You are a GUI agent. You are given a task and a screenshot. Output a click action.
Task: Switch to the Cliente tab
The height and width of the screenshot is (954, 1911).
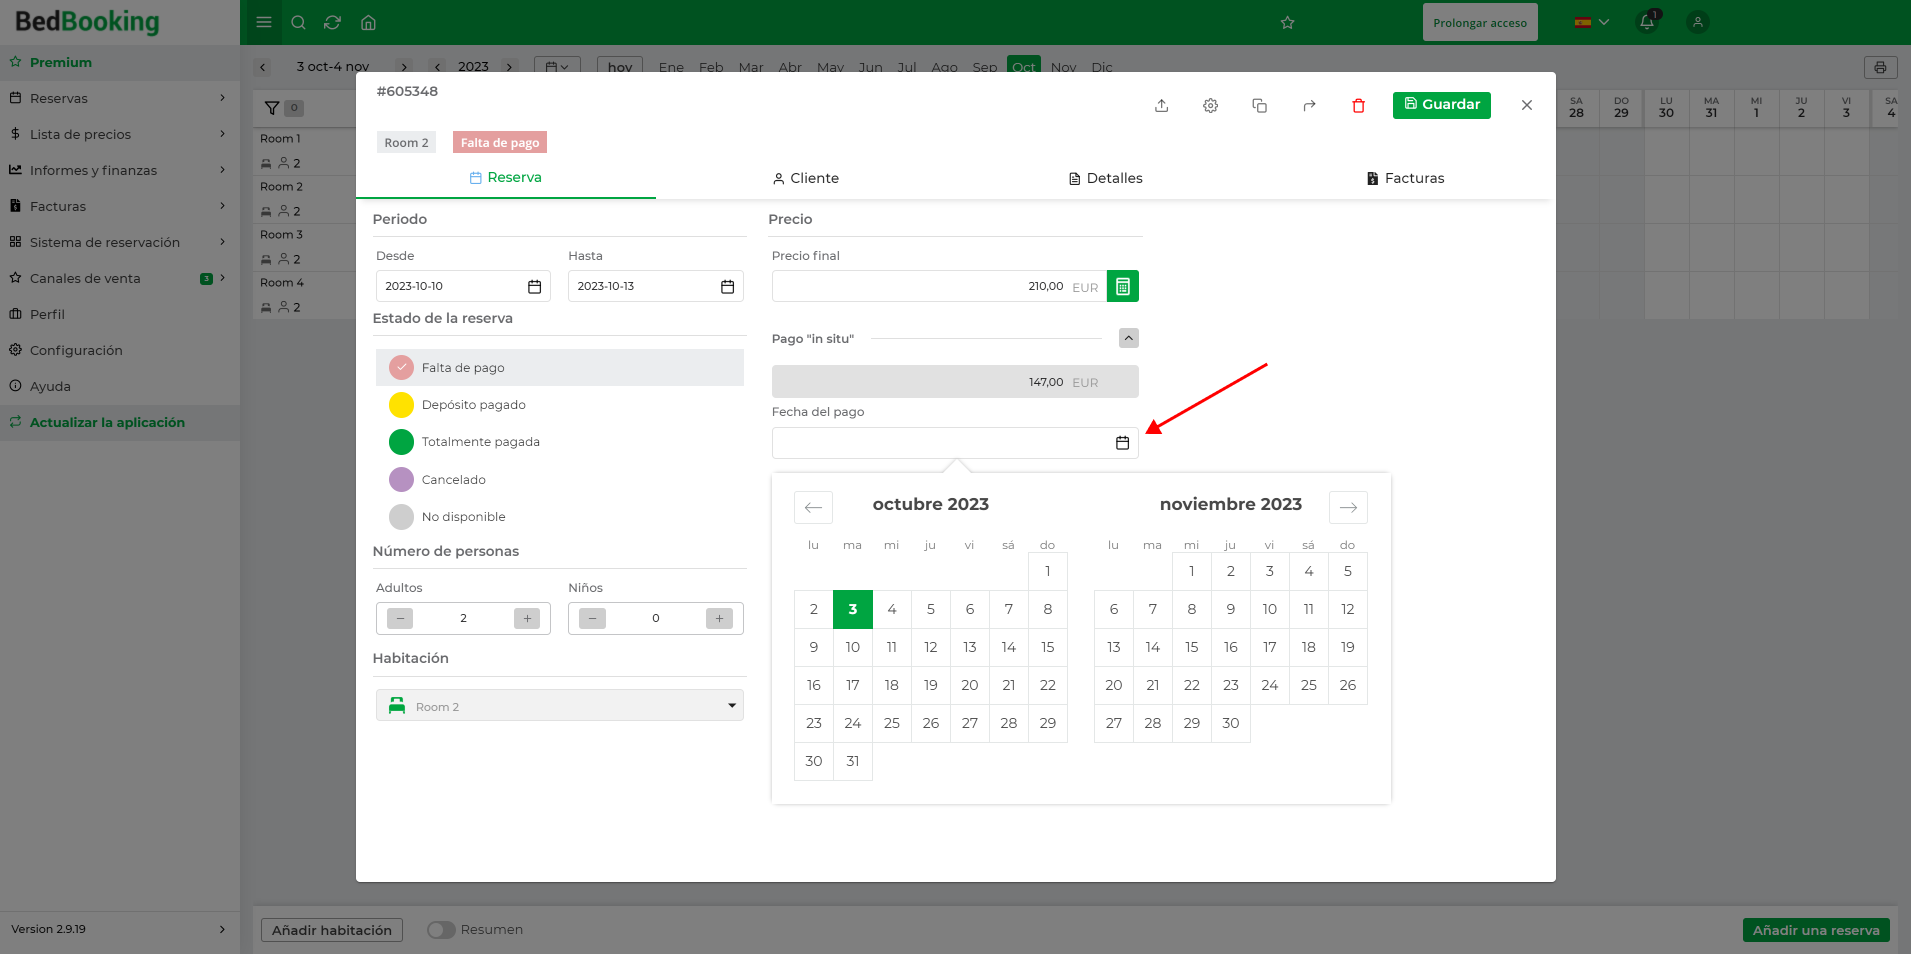coord(805,178)
